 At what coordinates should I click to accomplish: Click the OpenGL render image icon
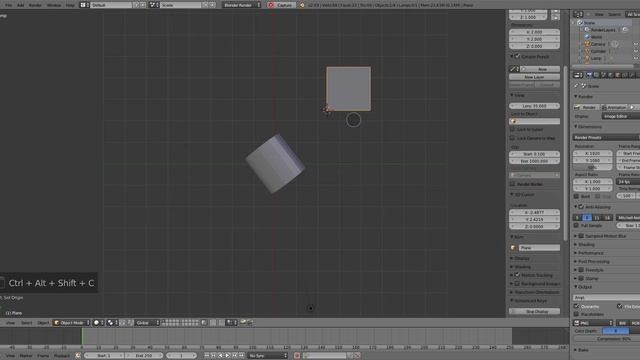[x=243, y=323]
